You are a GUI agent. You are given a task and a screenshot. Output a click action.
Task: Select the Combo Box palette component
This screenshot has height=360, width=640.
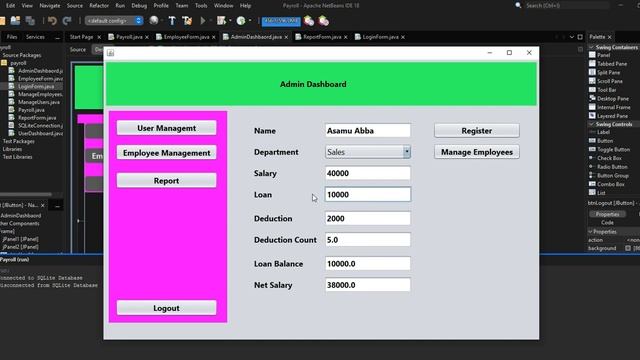click(x=607, y=184)
